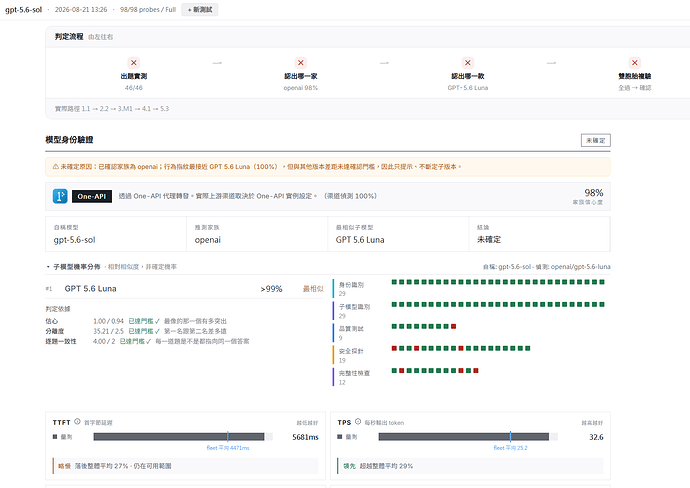690x488 pixels.
Task: Click the first green square in 身份識別 row
Action: (394, 282)
